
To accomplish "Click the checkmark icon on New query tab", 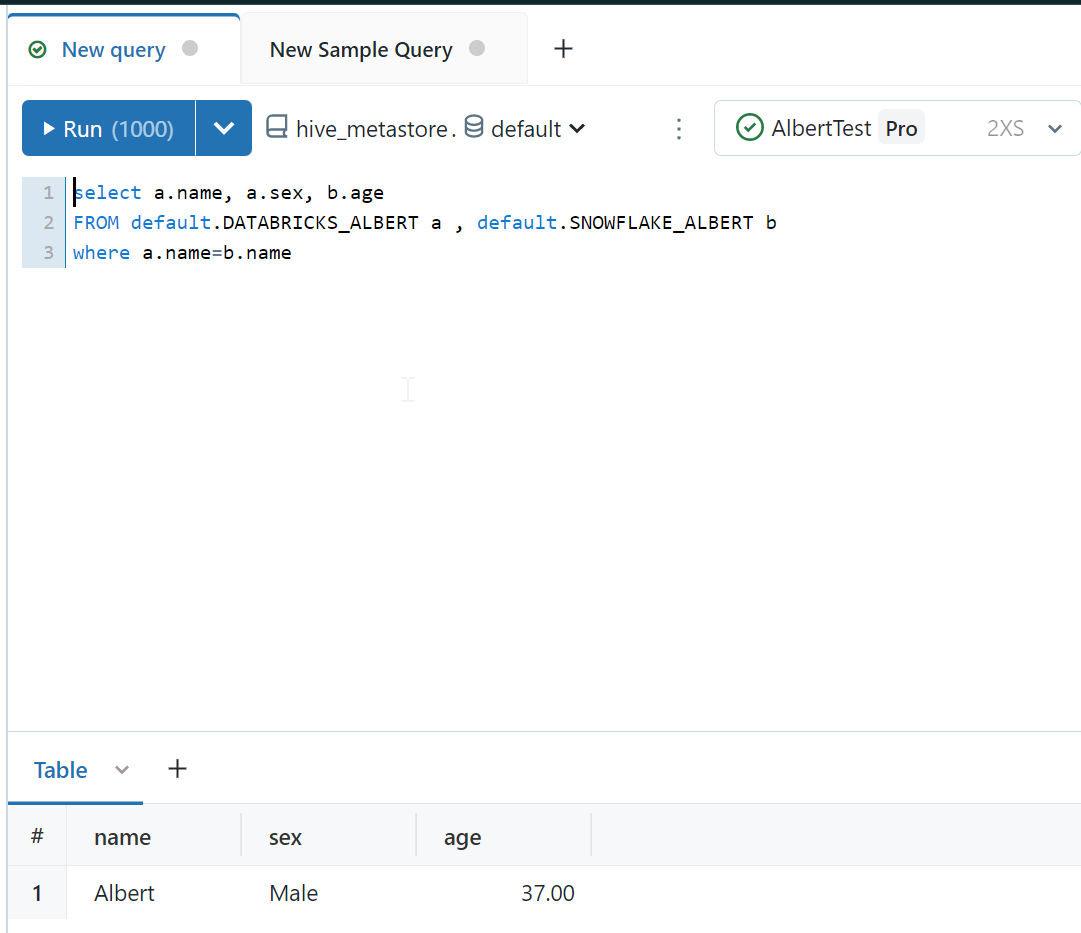I will 37,47.
